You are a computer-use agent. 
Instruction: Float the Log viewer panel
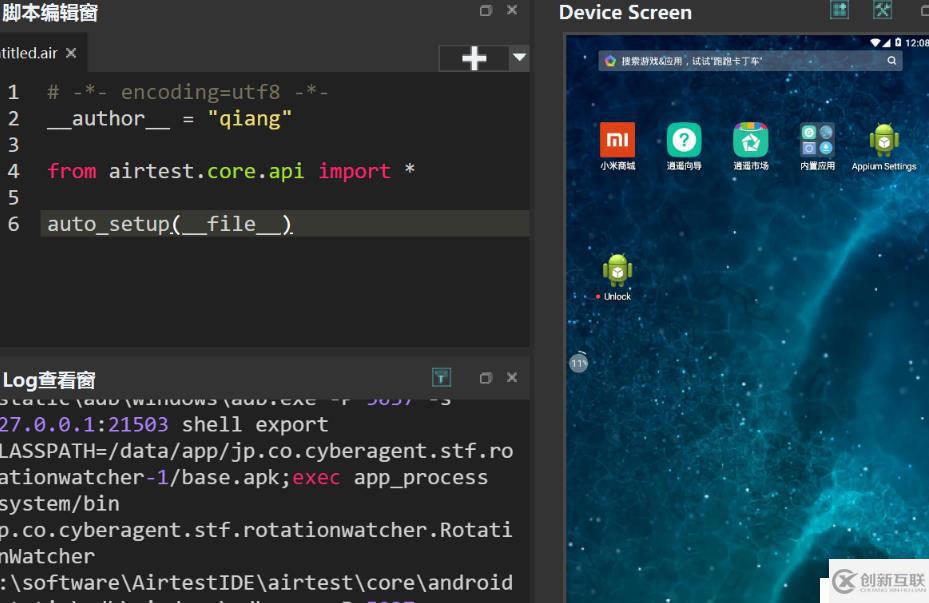486,378
